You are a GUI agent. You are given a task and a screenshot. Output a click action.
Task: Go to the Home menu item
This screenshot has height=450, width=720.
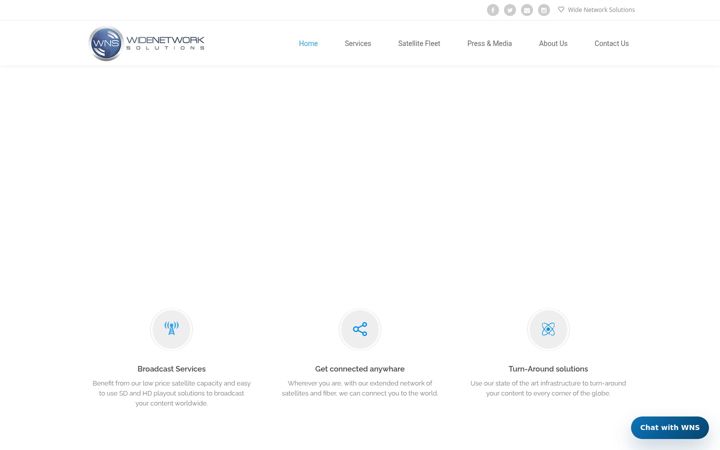(308, 44)
